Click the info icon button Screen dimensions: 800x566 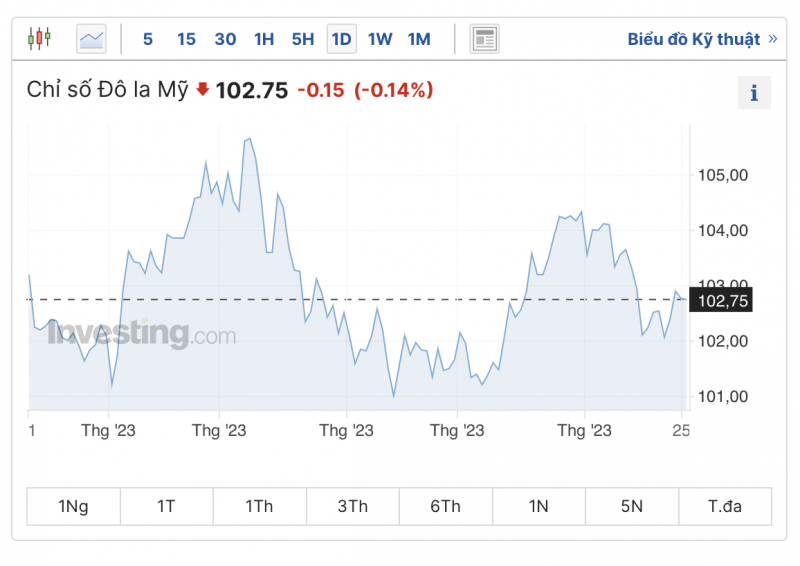tap(754, 93)
